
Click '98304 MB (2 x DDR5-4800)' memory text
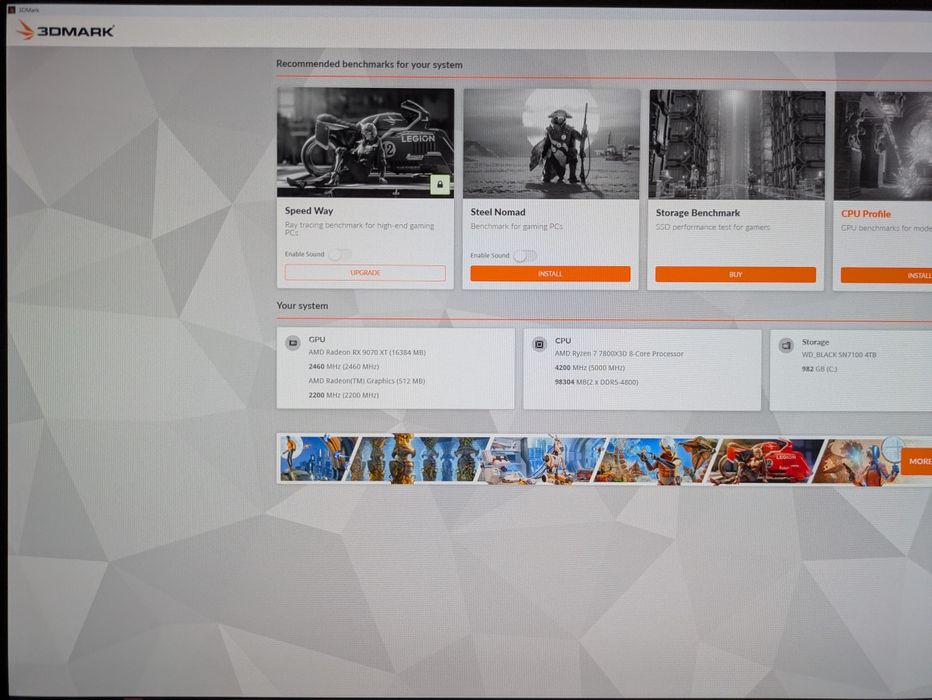pyautogui.click(x=596, y=382)
